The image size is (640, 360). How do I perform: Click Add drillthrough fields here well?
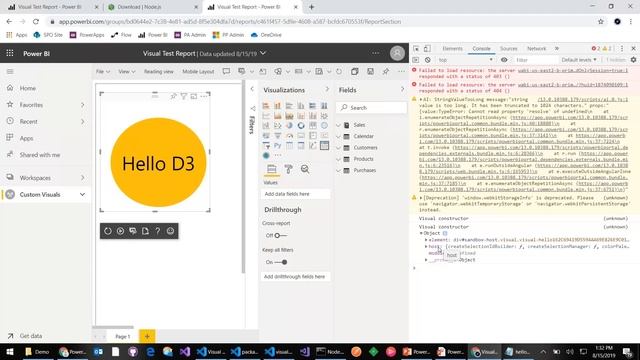(x=296, y=277)
